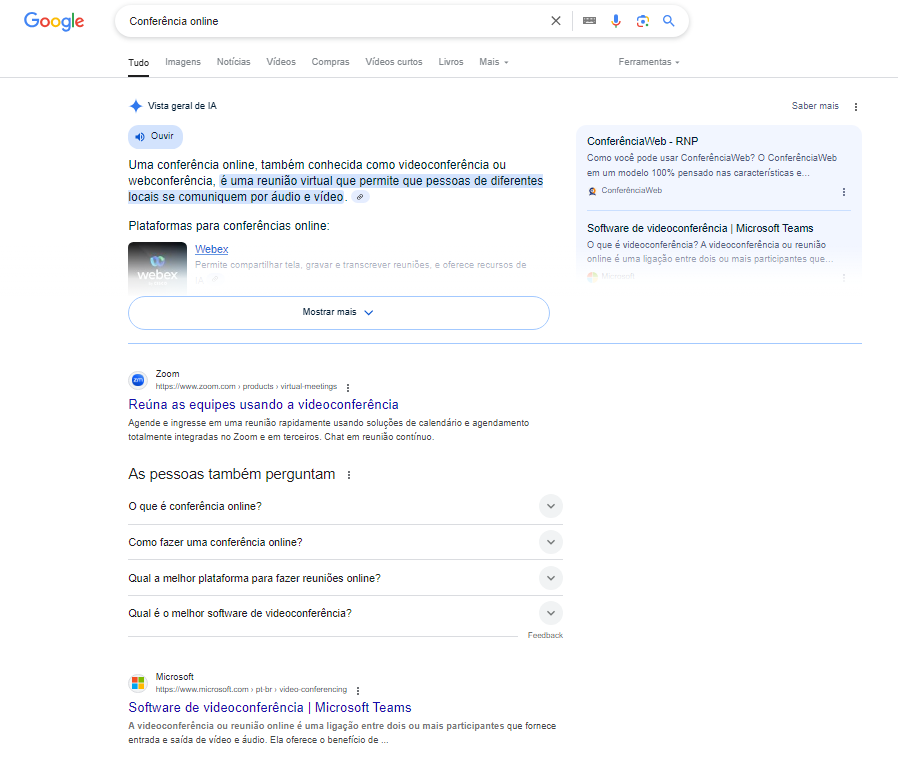Click the Microsoft favicon
Screen dimensions: 898x757
138,683
